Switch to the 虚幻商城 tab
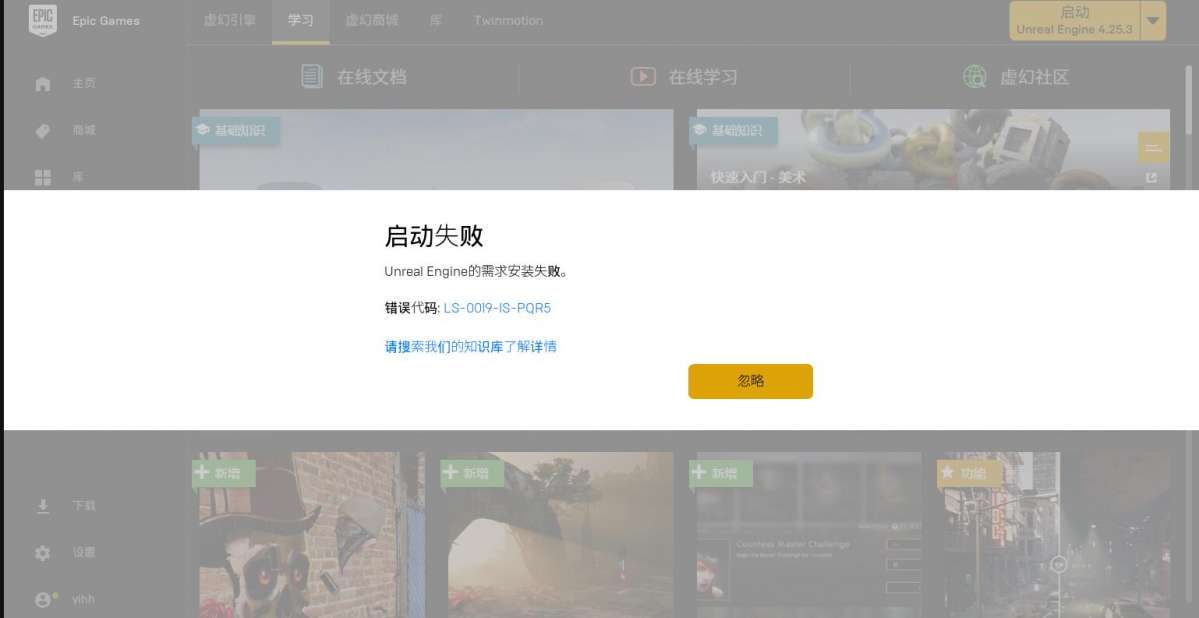This screenshot has height=618, width=1199. [x=372, y=21]
